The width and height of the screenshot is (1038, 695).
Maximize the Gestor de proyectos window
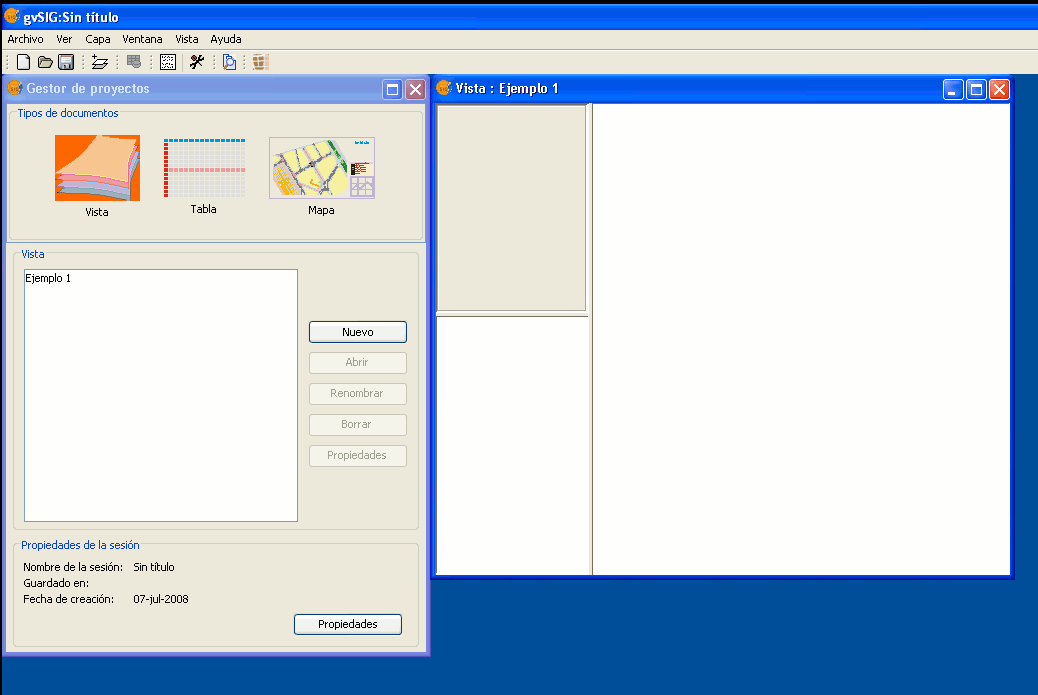(392, 89)
